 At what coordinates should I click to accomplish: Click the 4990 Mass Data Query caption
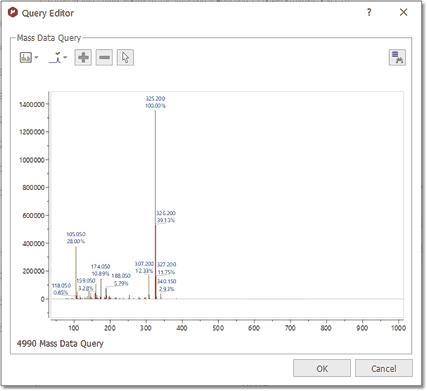(x=60, y=344)
